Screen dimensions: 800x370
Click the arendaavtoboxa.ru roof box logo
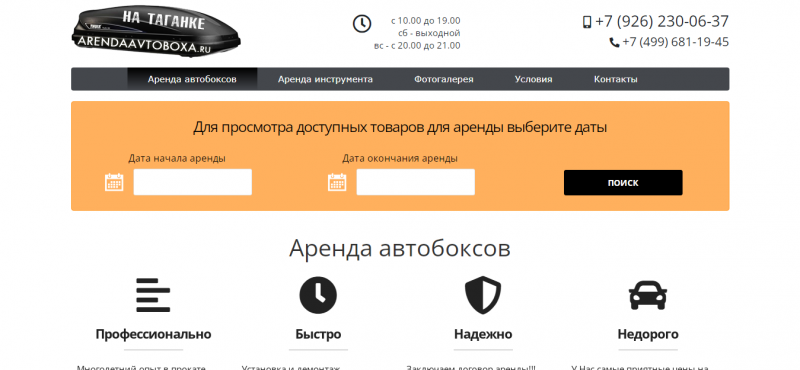click(x=156, y=31)
